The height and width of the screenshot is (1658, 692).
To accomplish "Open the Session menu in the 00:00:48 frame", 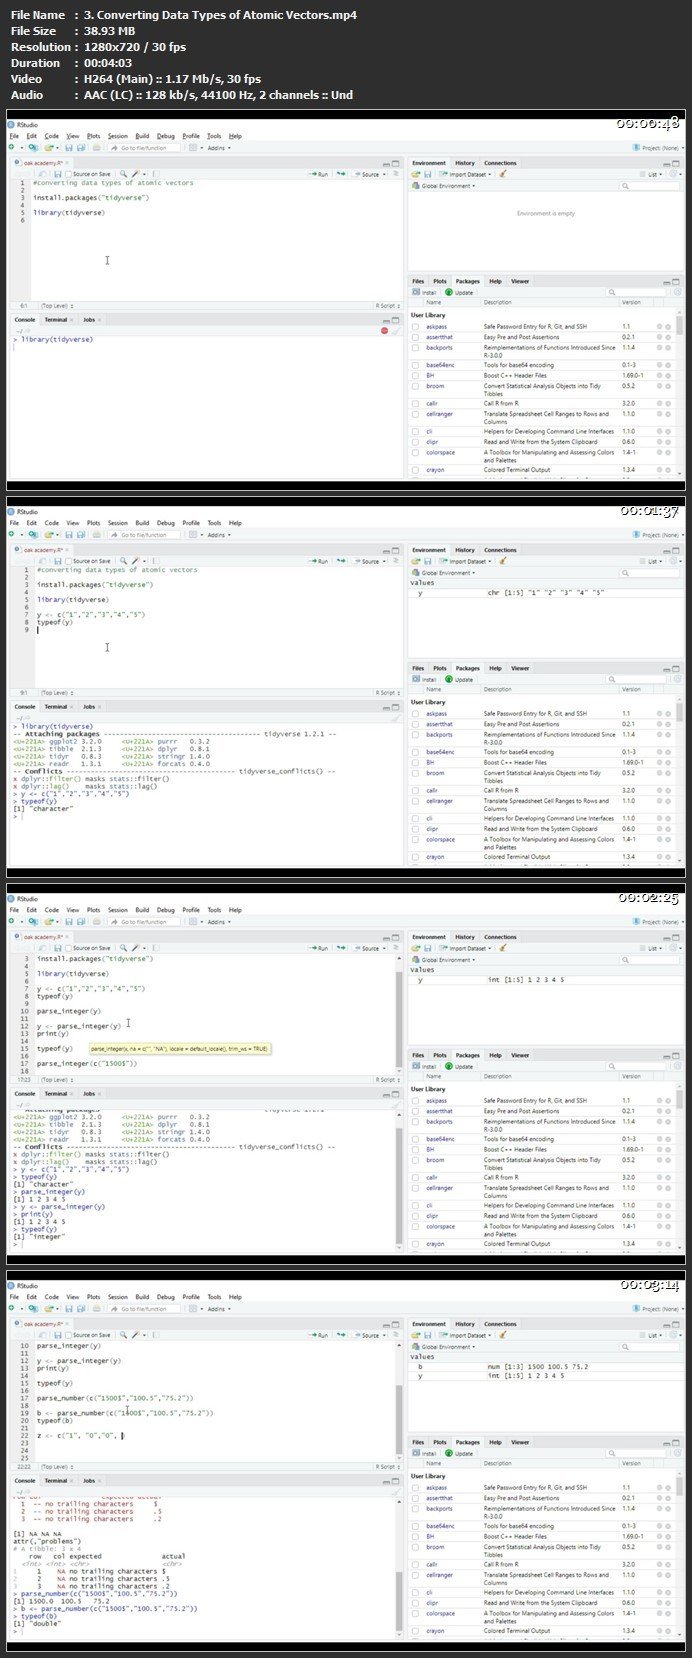I will point(118,136).
